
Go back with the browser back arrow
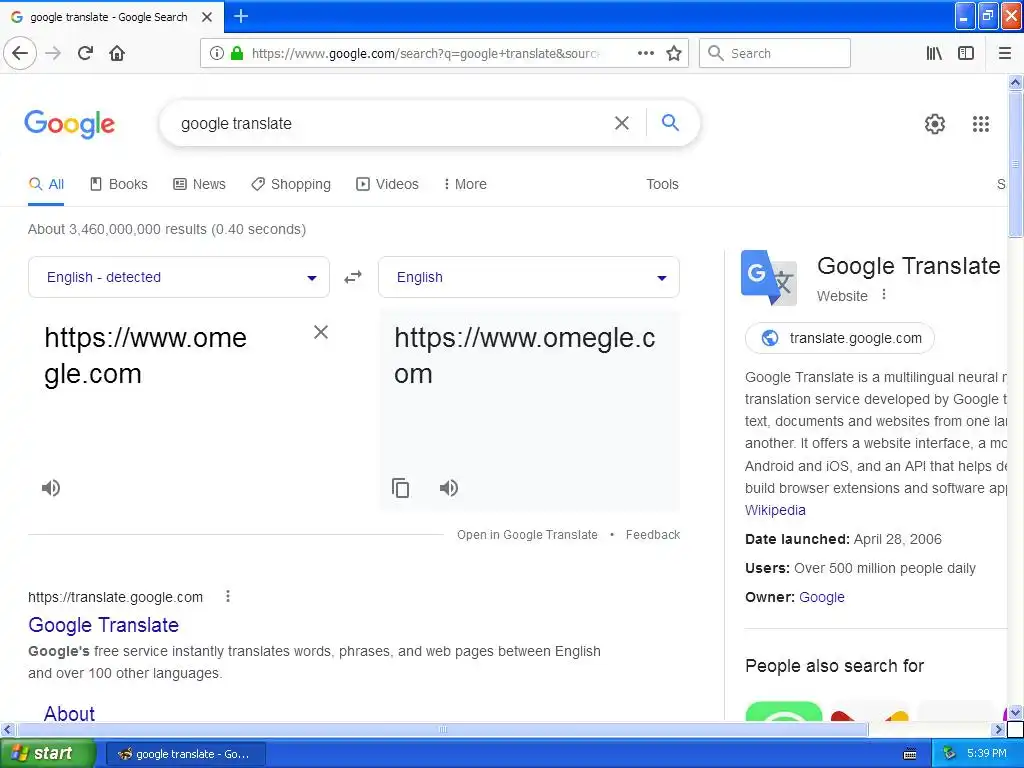click(x=20, y=53)
